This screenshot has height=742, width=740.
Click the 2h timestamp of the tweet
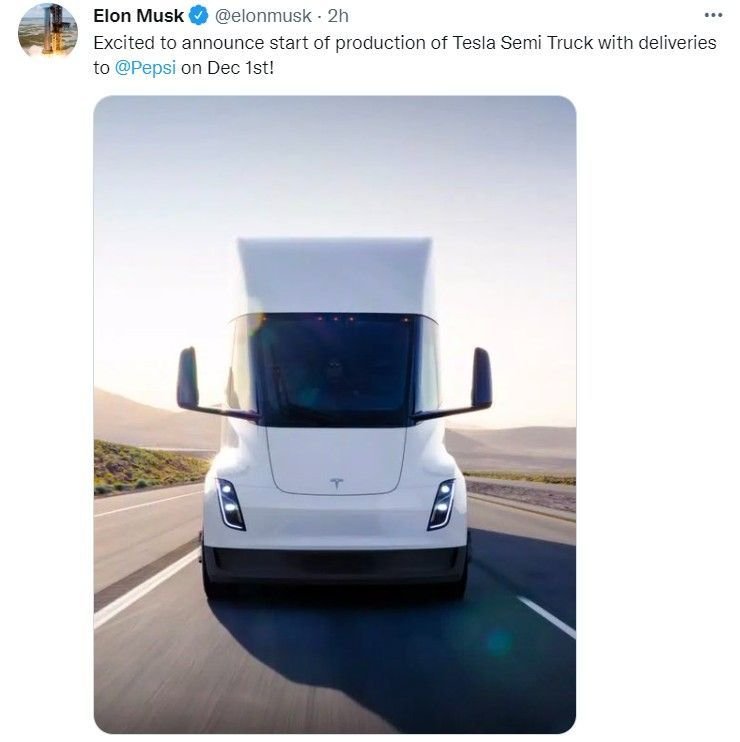pos(338,16)
